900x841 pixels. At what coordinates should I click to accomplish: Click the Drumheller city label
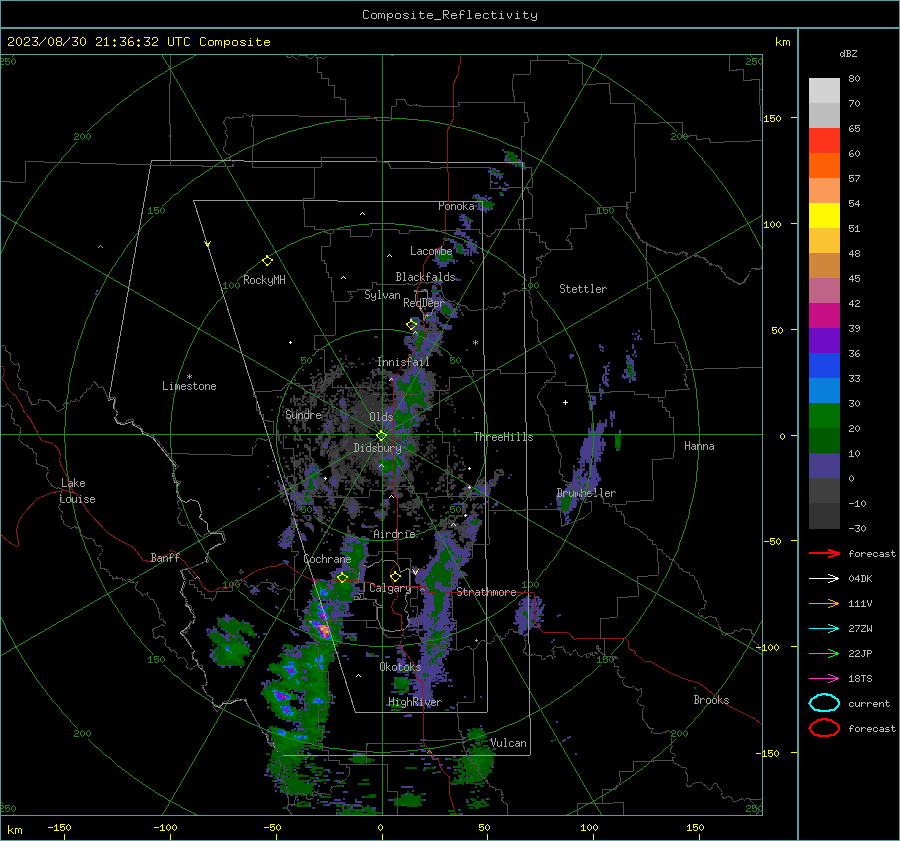click(x=586, y=493)
